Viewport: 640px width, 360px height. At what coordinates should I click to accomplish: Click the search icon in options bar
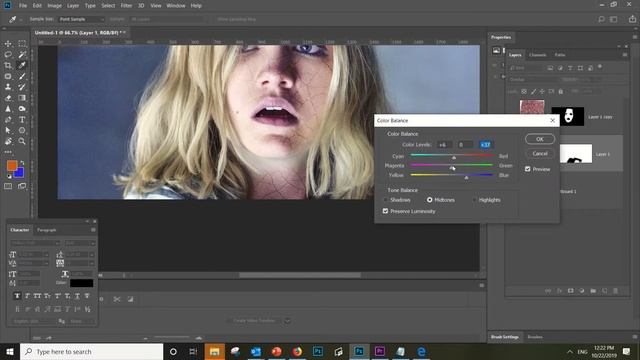pyautogui.click(x=601, y=19)
